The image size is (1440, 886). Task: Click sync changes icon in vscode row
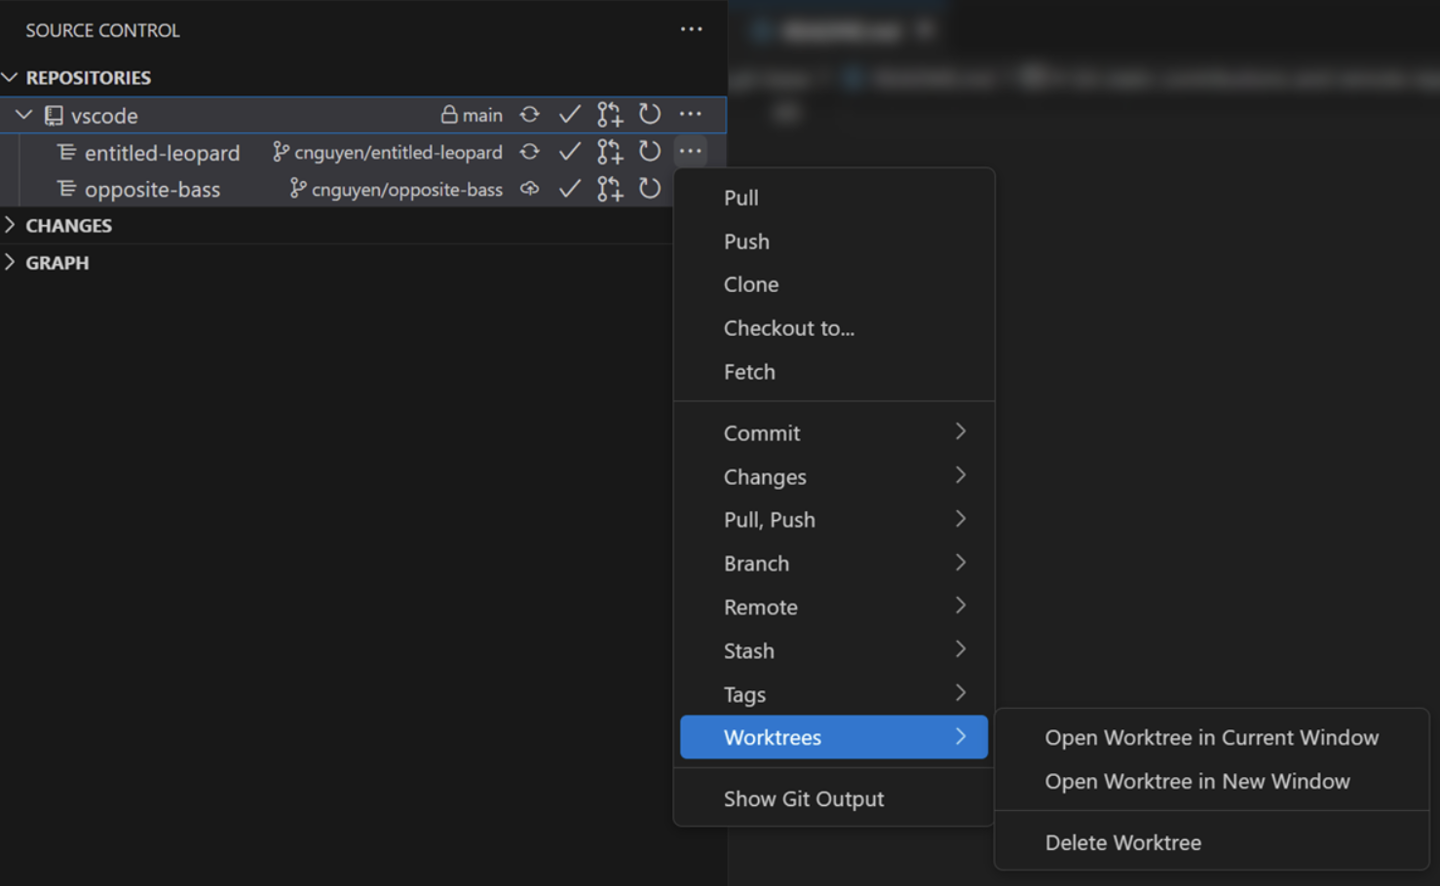point(530,115)
